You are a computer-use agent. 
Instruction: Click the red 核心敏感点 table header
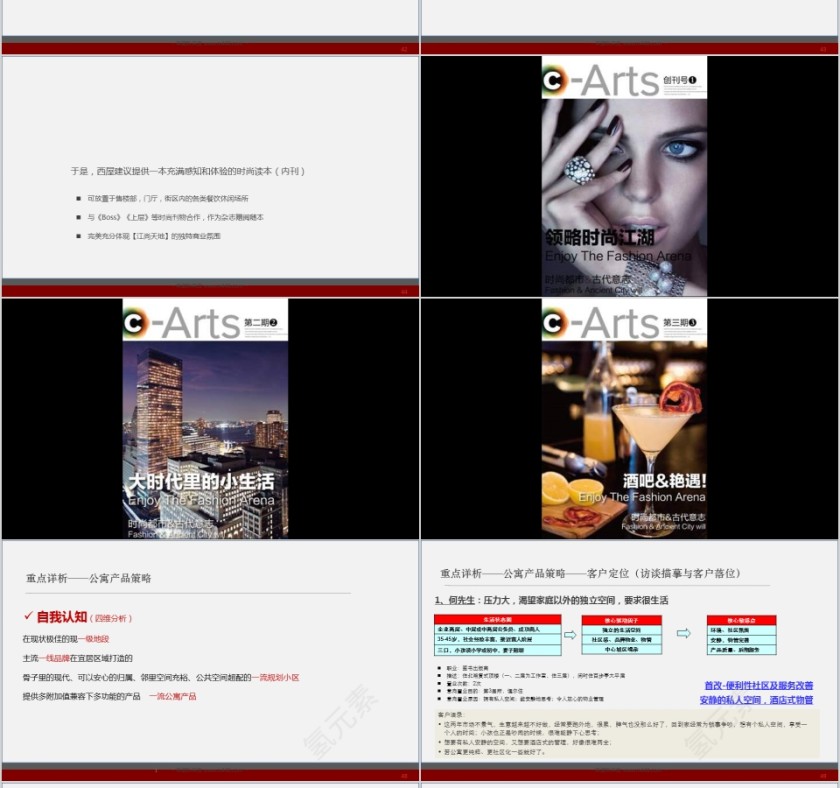[x=741, y=620]
